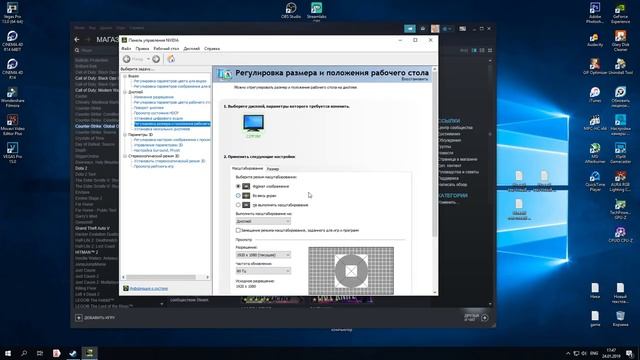Open Glary Disk Cleaner desktop icon
The width and height of the screenshot is (640, 360).
point(620,40)
